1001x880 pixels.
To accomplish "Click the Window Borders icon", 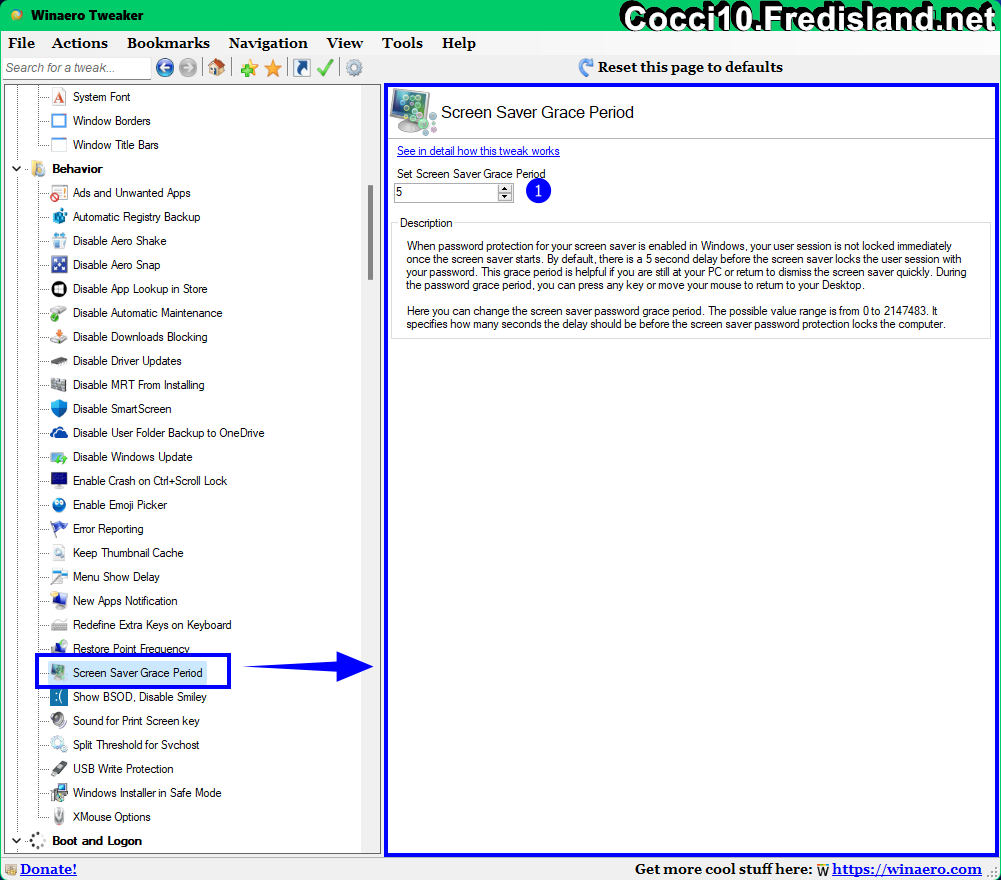I will click(x=59, y=121).
